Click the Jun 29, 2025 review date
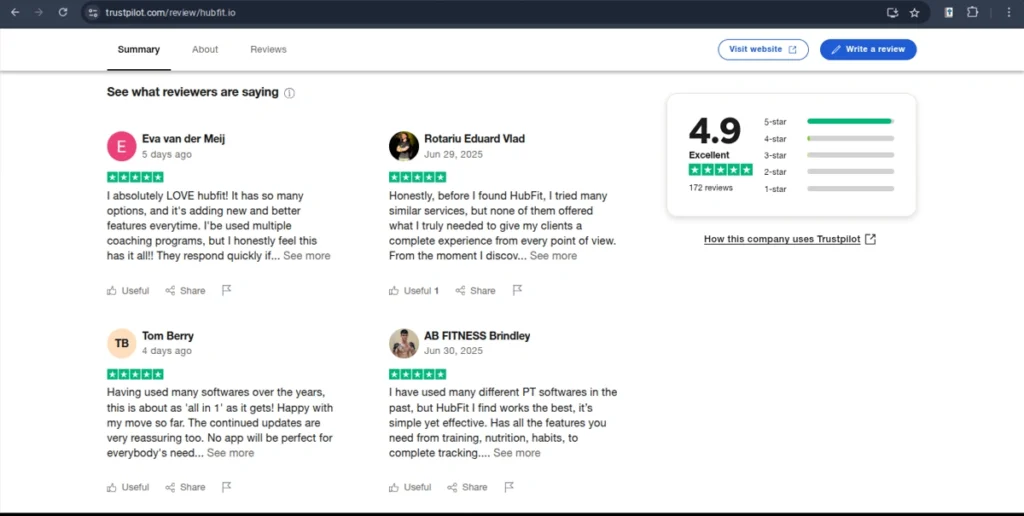1024x516 pixels. (x=453, y=155)
